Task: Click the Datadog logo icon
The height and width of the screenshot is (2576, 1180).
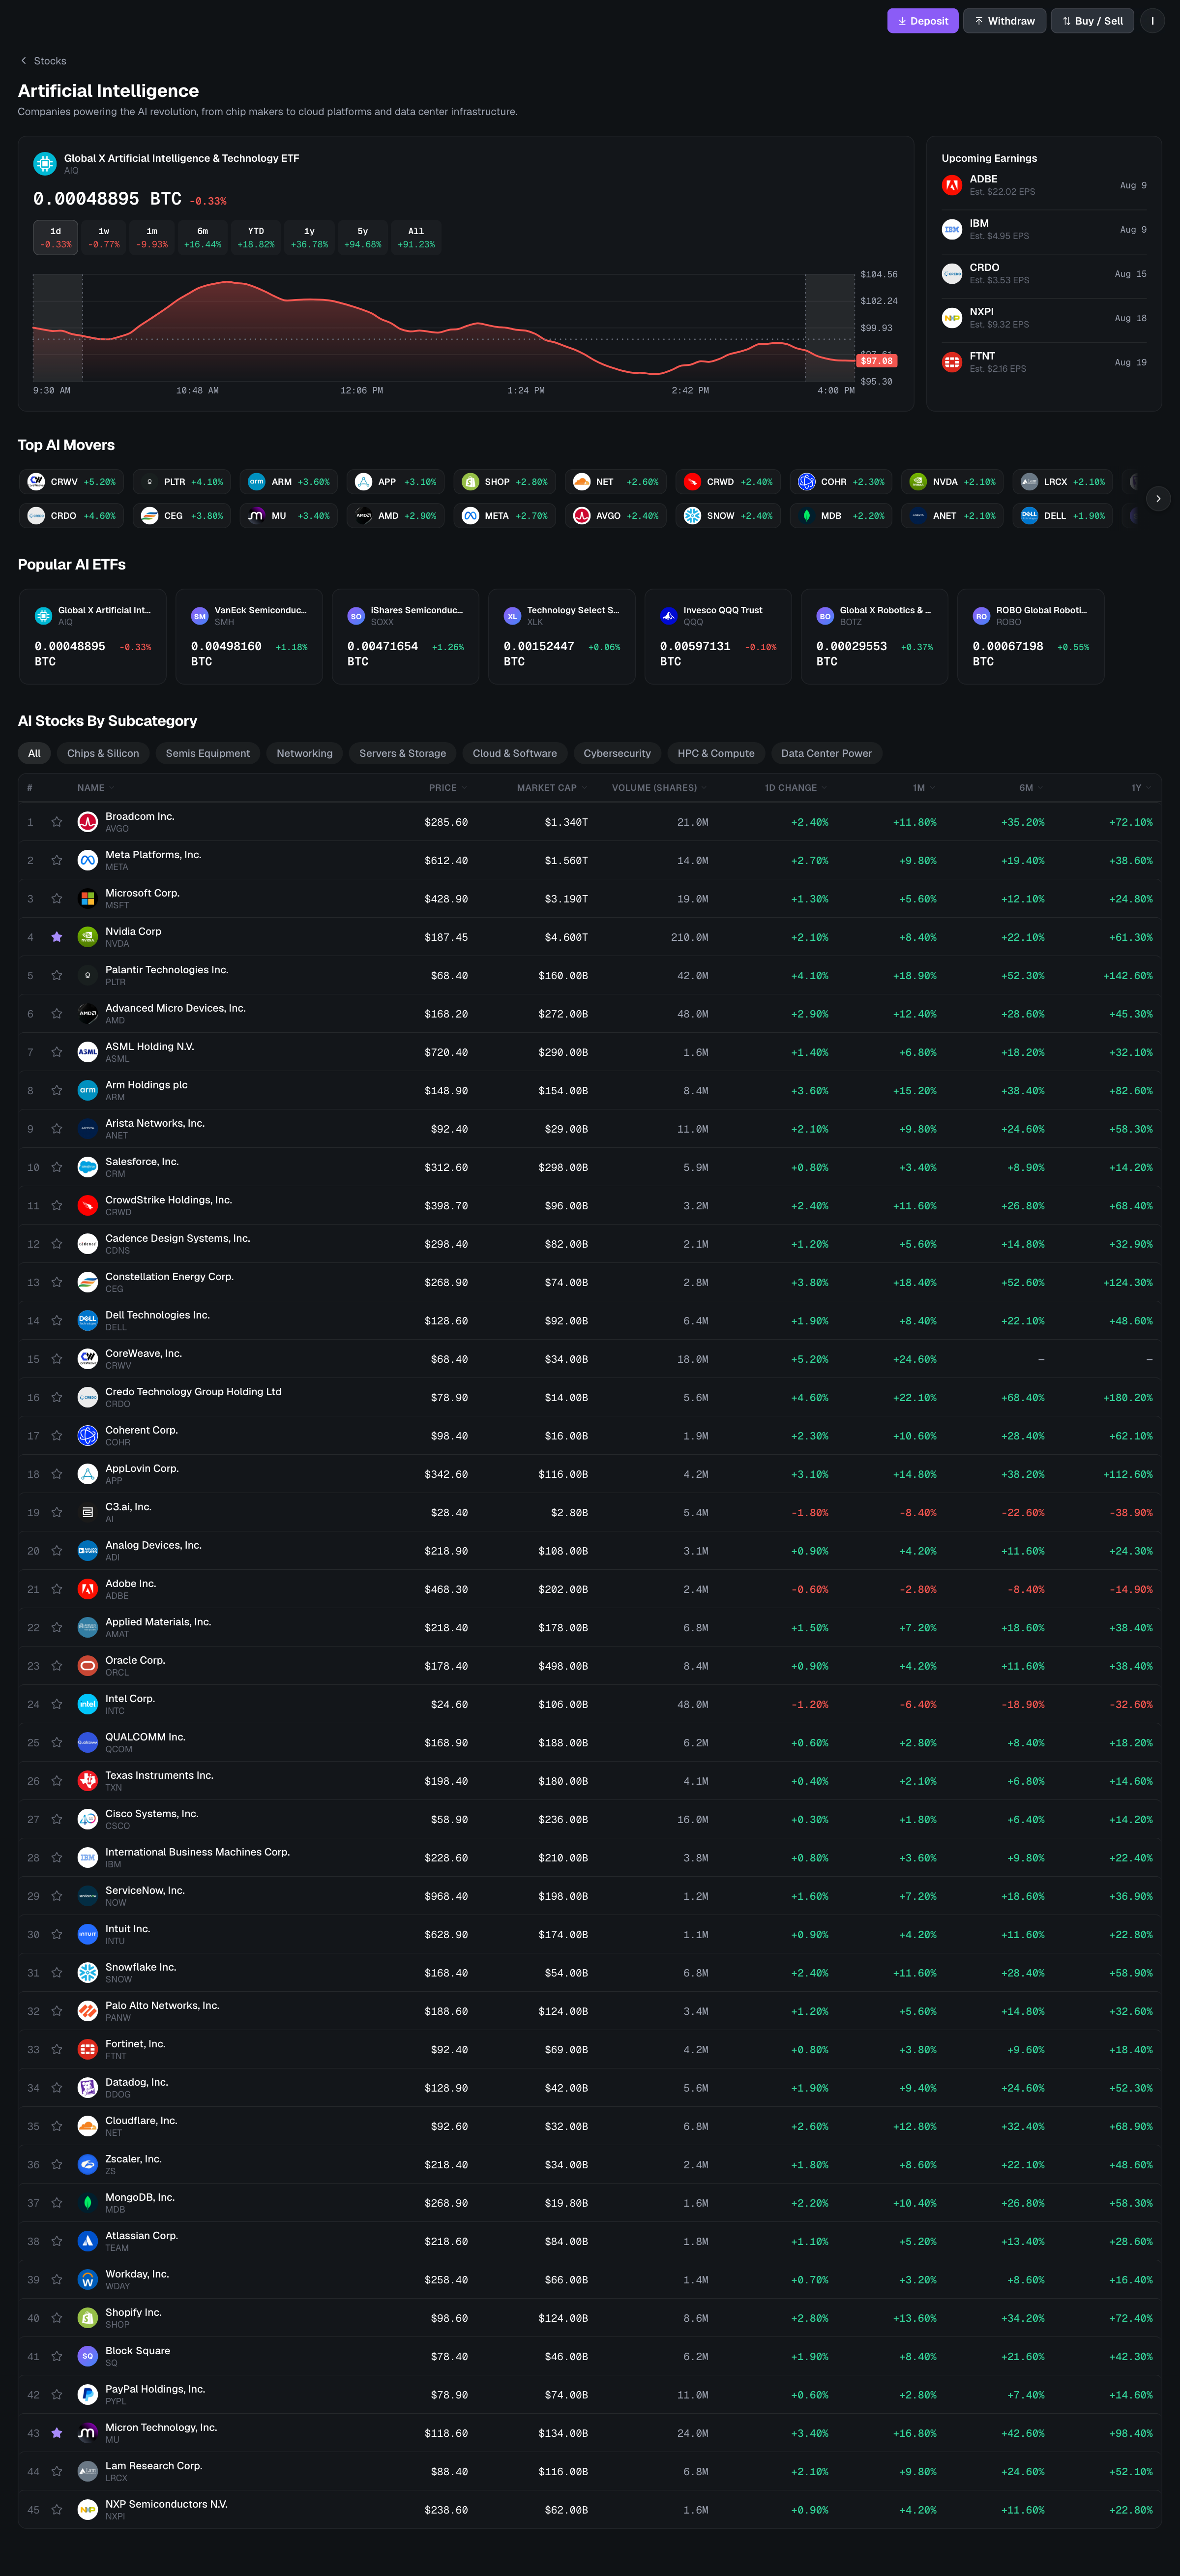Action: 87,2088
